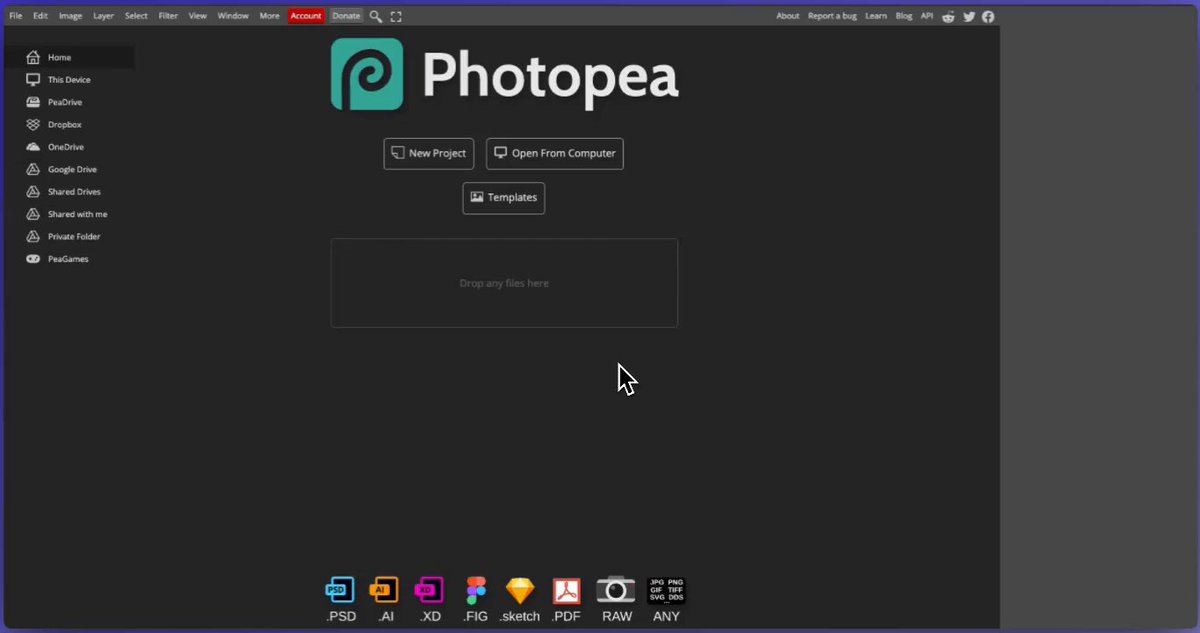Click the ANY formats icon

666,590
